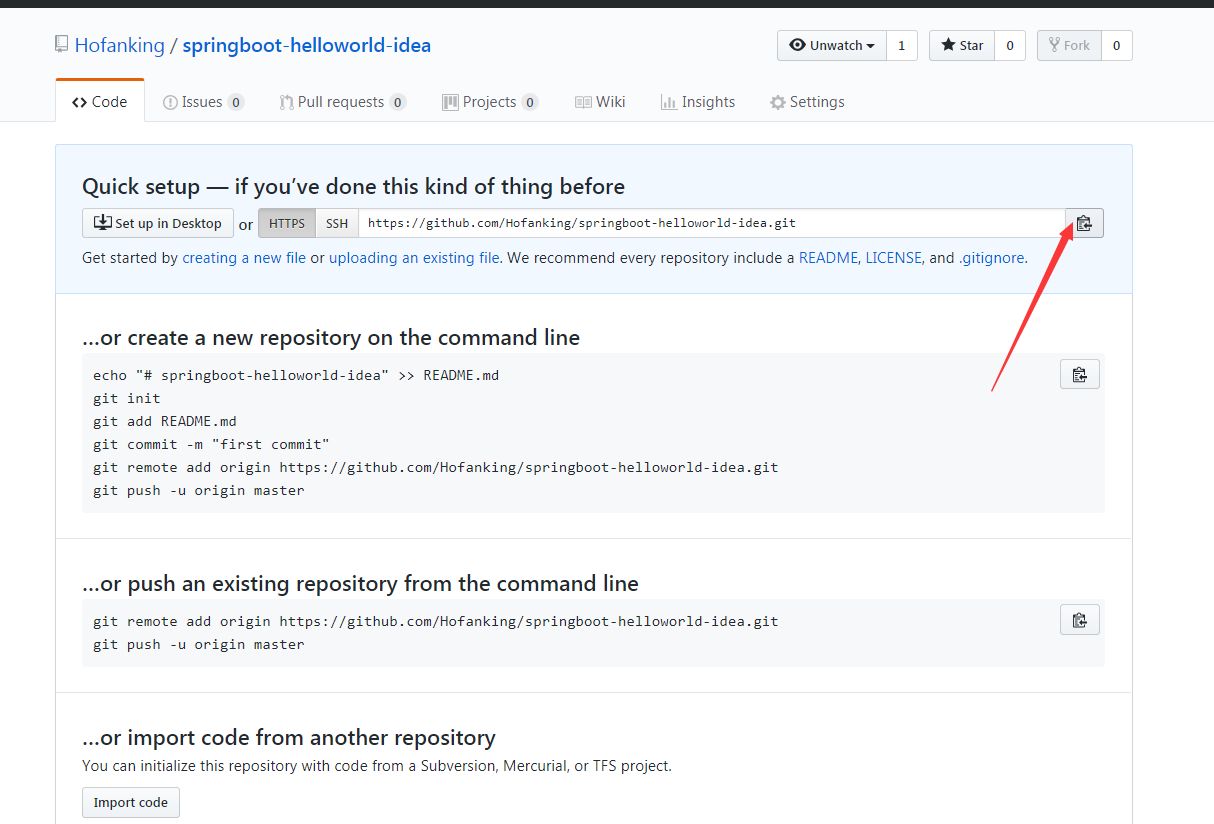The height and width of the screenshot is (824, 1214).
Task: Open the Unwatch notifications dropdown
Action: tap(832, 45)
